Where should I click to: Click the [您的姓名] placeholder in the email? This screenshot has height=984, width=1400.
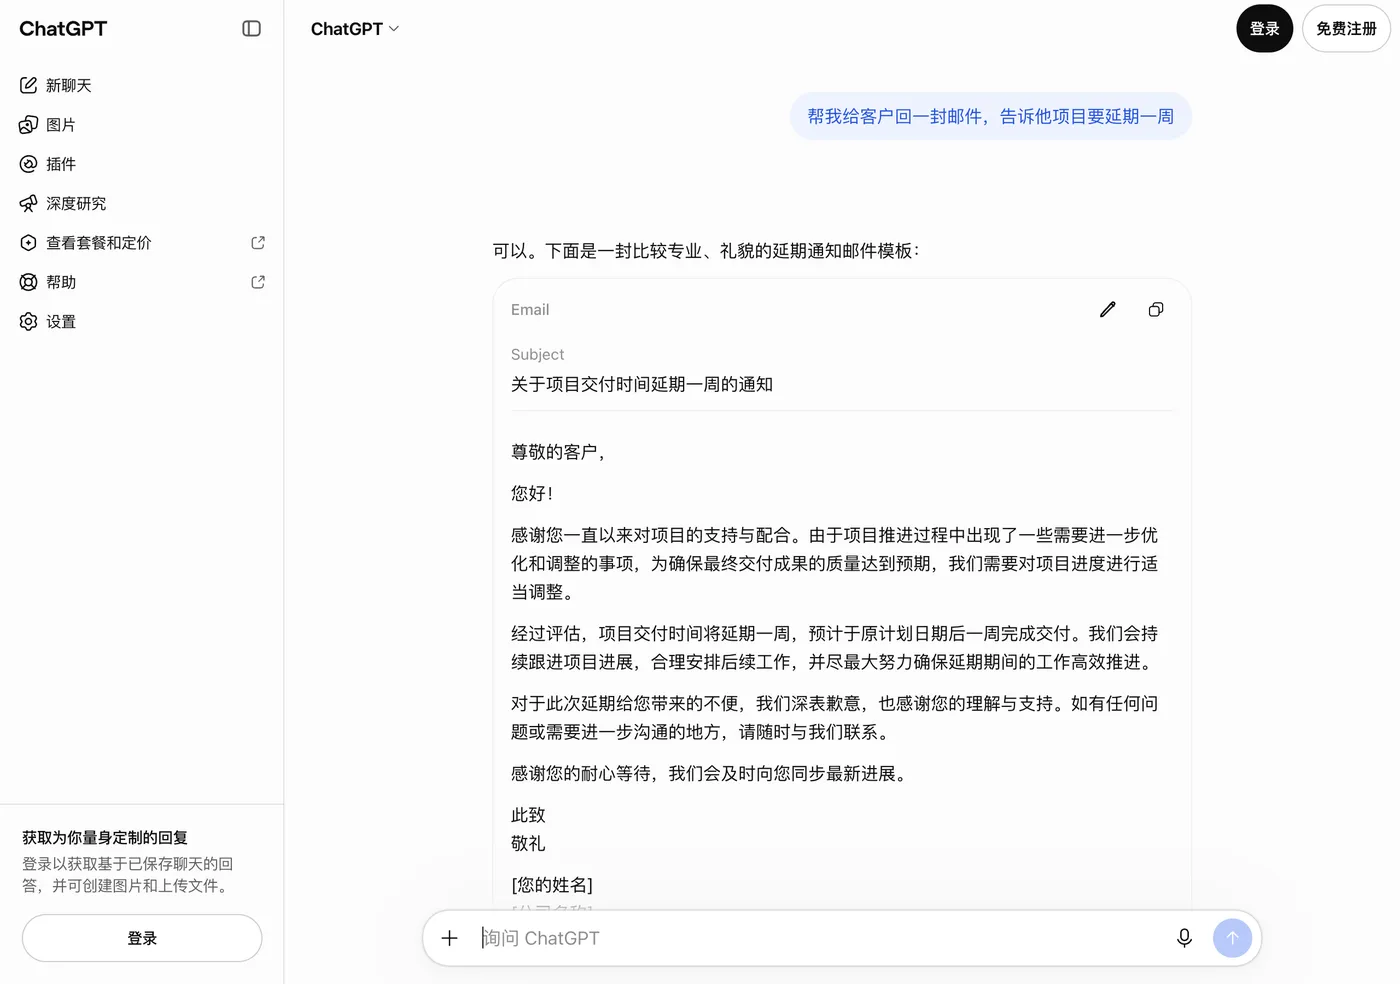(x=552, y=886)
